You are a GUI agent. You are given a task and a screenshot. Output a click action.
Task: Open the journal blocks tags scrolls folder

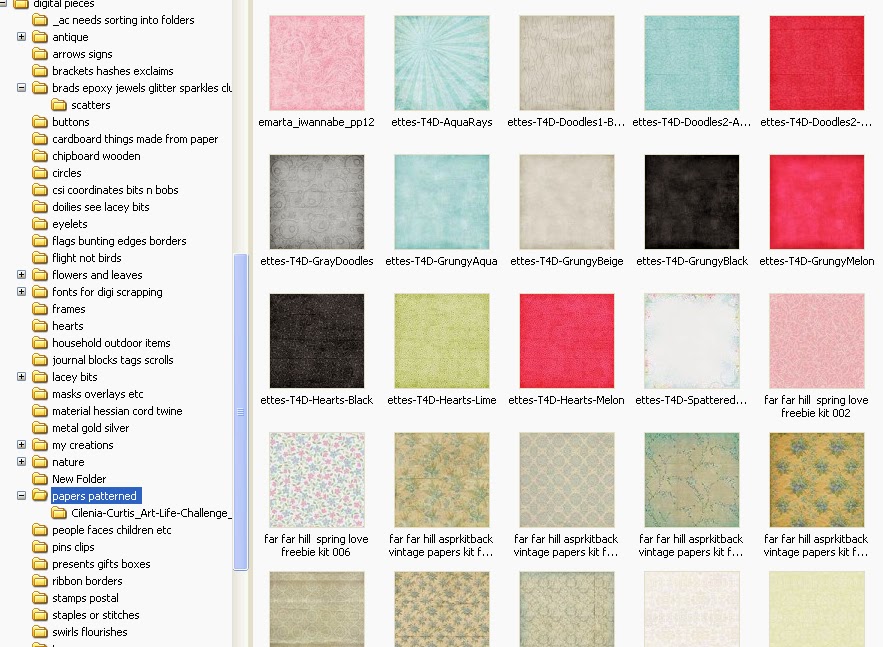tap(113, 360)
